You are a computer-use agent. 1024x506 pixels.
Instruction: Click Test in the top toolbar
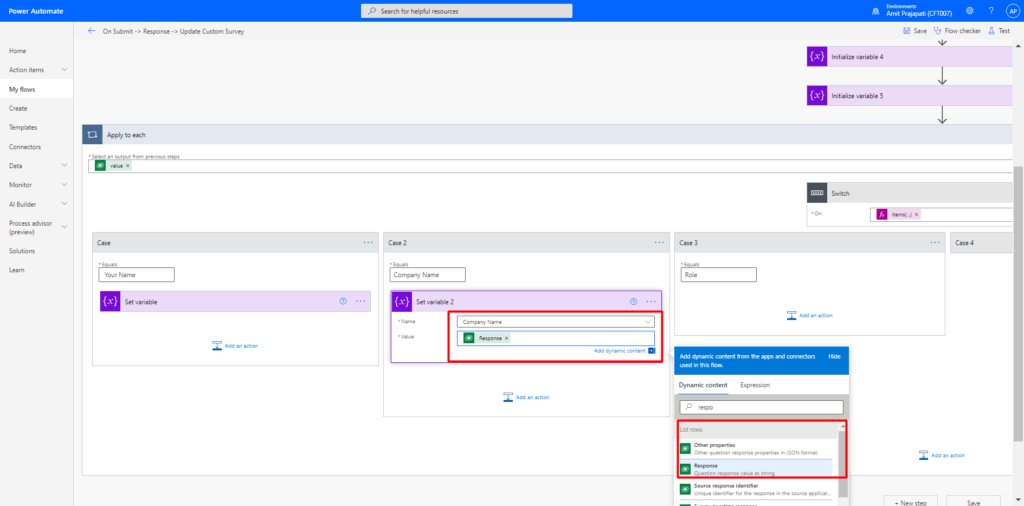point(999,31)
